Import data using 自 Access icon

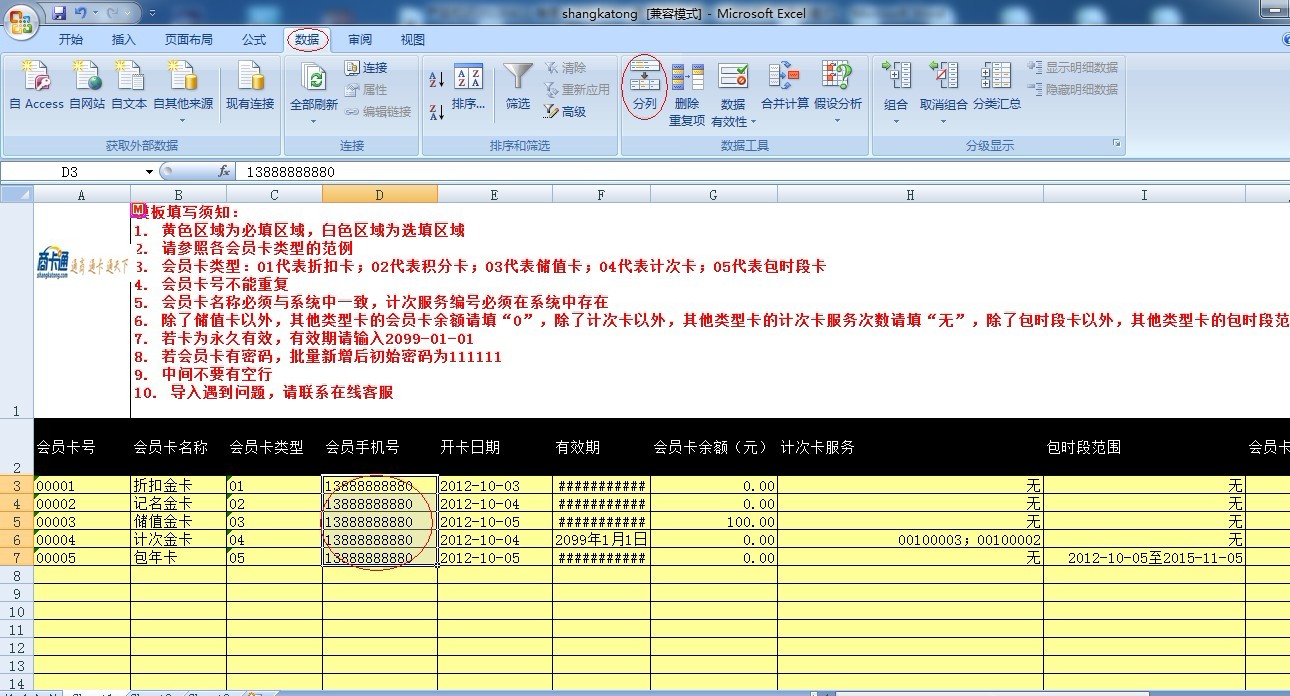point(36,78)
